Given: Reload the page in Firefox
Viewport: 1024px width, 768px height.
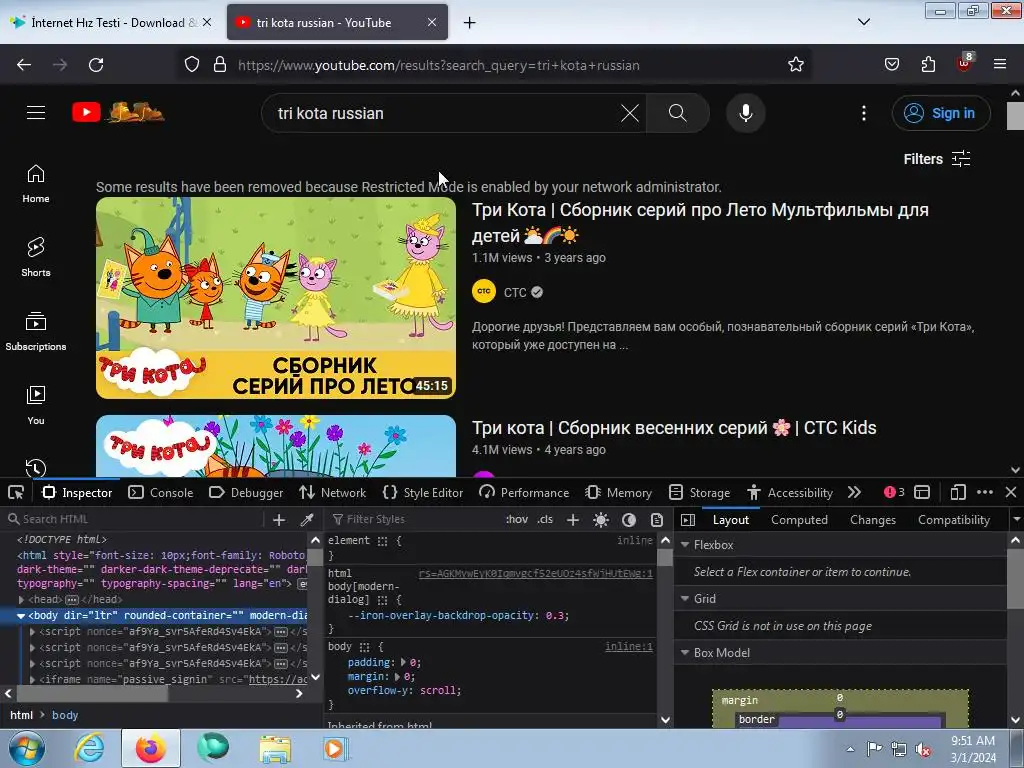Looking at the screenshot, I should pyautogui.click(x=96, y=65).
